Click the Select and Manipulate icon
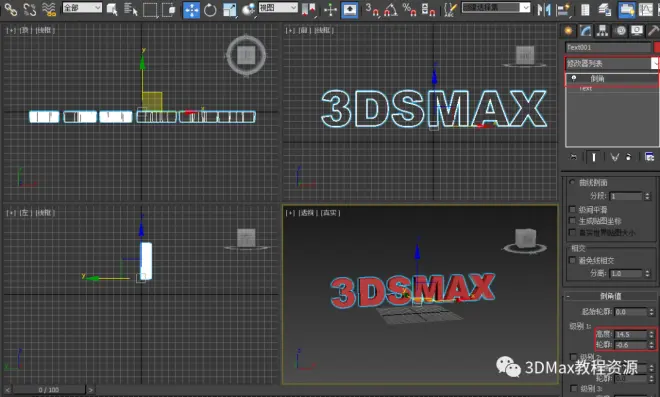660x397 pixels. (x=330, y=9)
